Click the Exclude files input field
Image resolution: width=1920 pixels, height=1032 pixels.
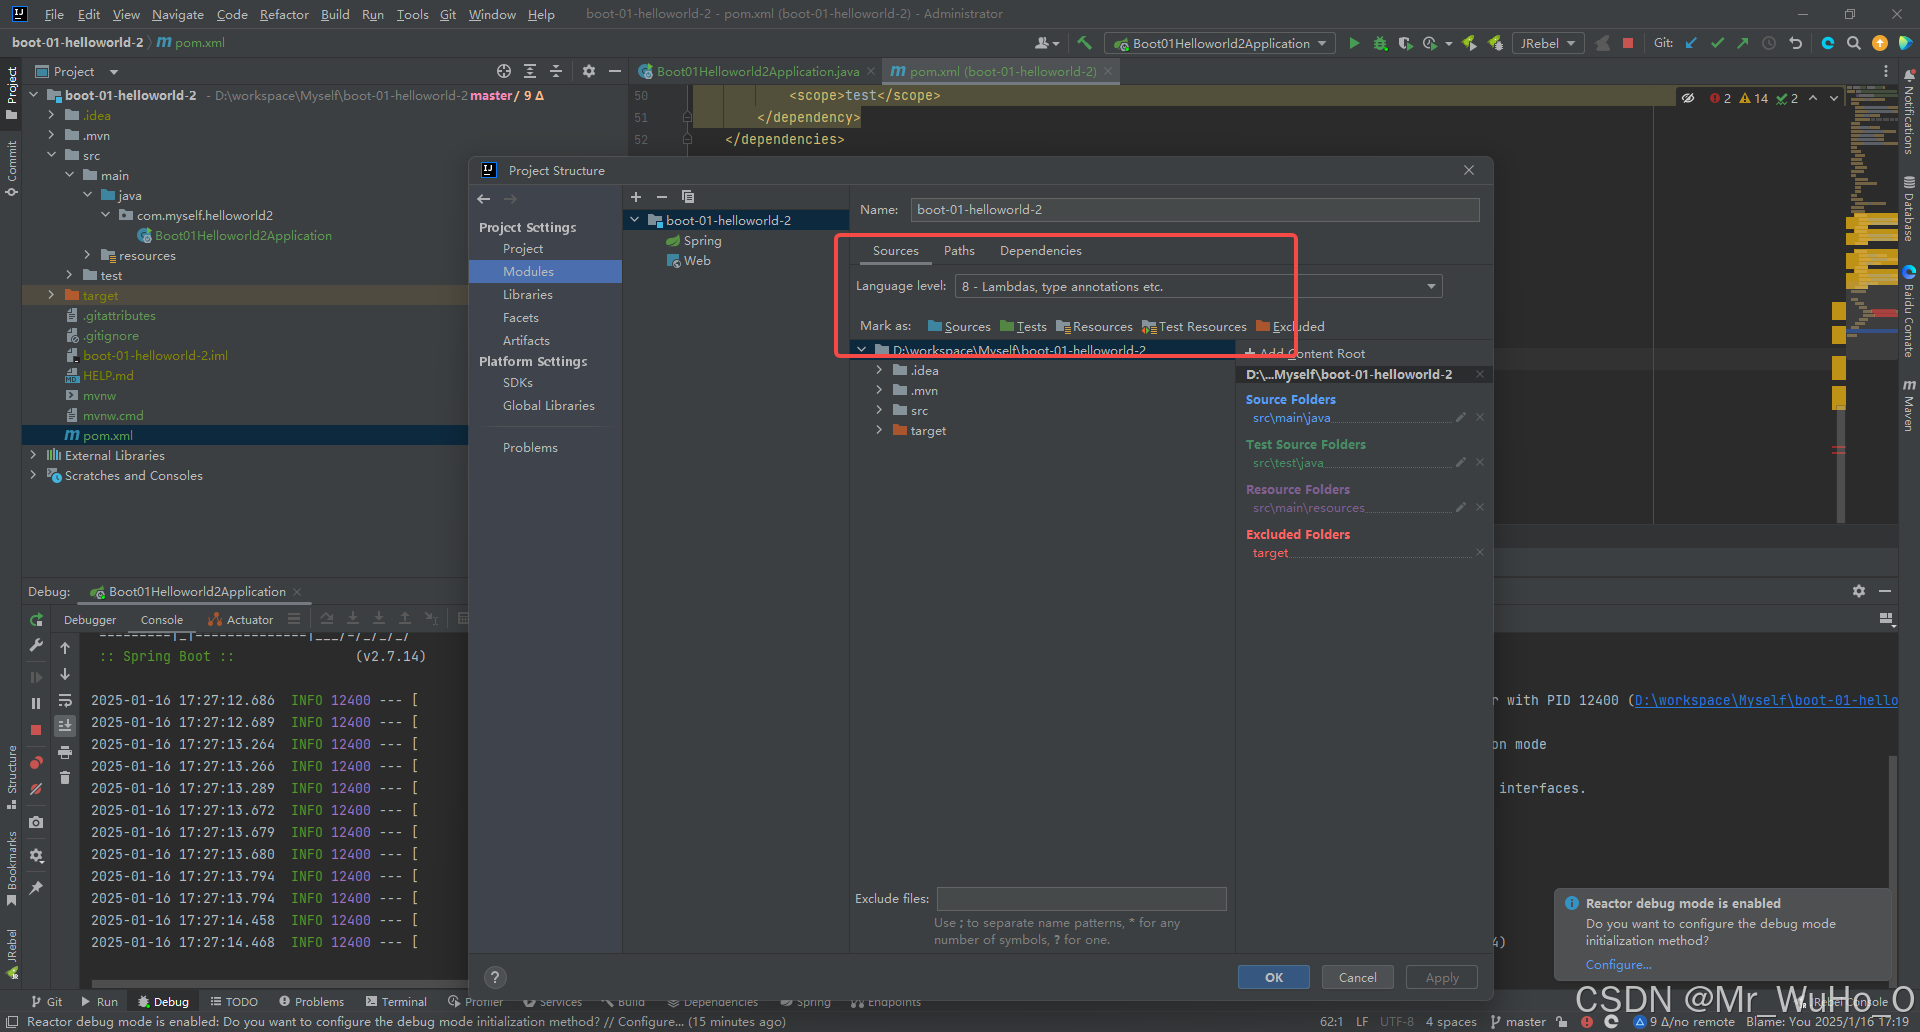tap(1081, 899)
